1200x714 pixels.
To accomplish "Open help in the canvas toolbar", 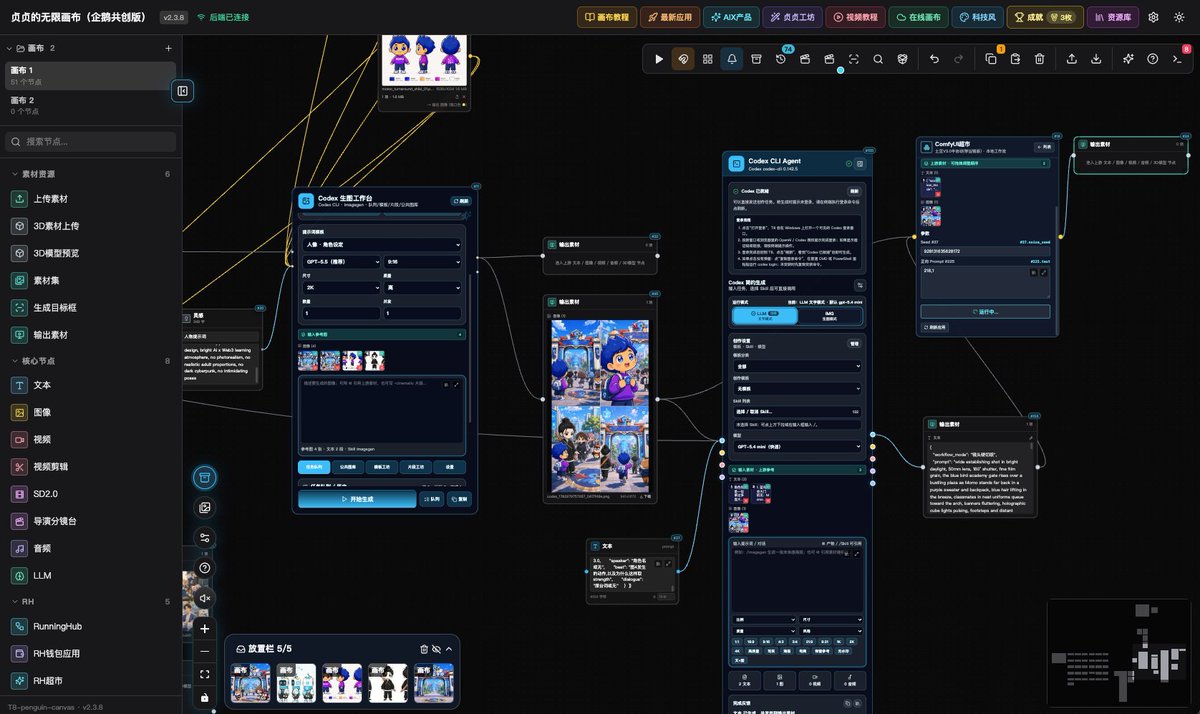I will click(1153, 59).
